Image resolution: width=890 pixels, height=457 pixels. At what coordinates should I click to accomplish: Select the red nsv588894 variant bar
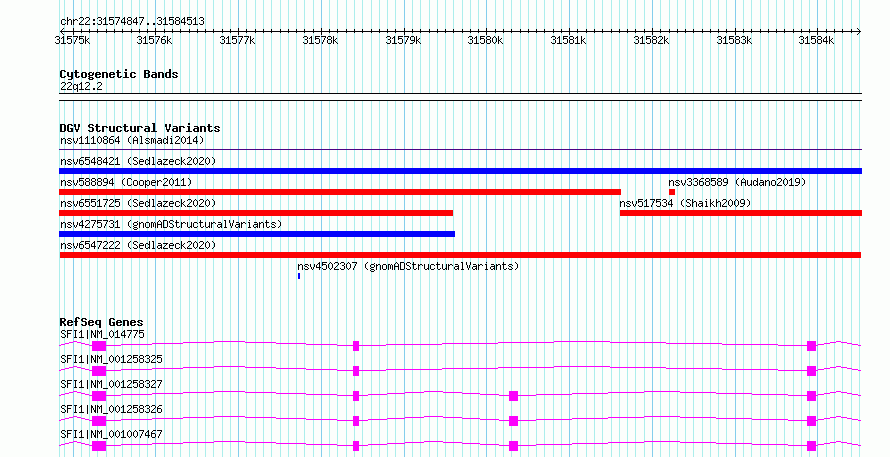[x=340, y=192]
